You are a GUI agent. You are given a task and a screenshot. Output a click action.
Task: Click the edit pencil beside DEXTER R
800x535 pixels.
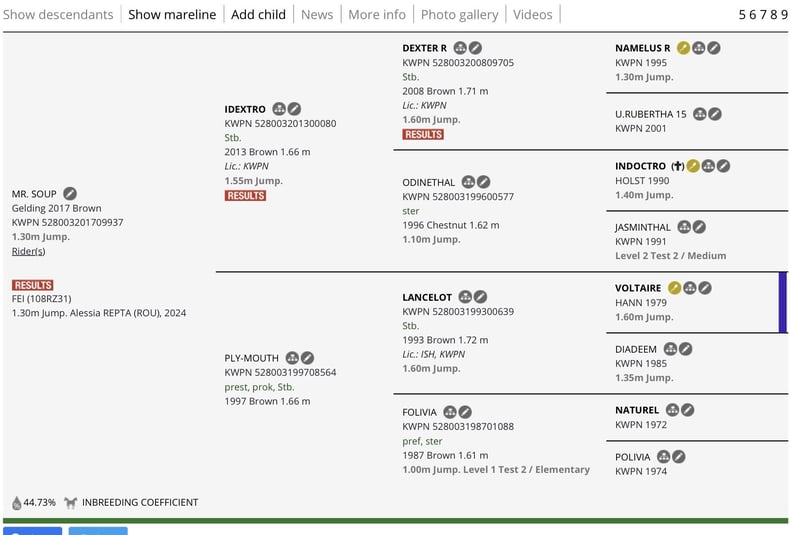pos(476,47)
